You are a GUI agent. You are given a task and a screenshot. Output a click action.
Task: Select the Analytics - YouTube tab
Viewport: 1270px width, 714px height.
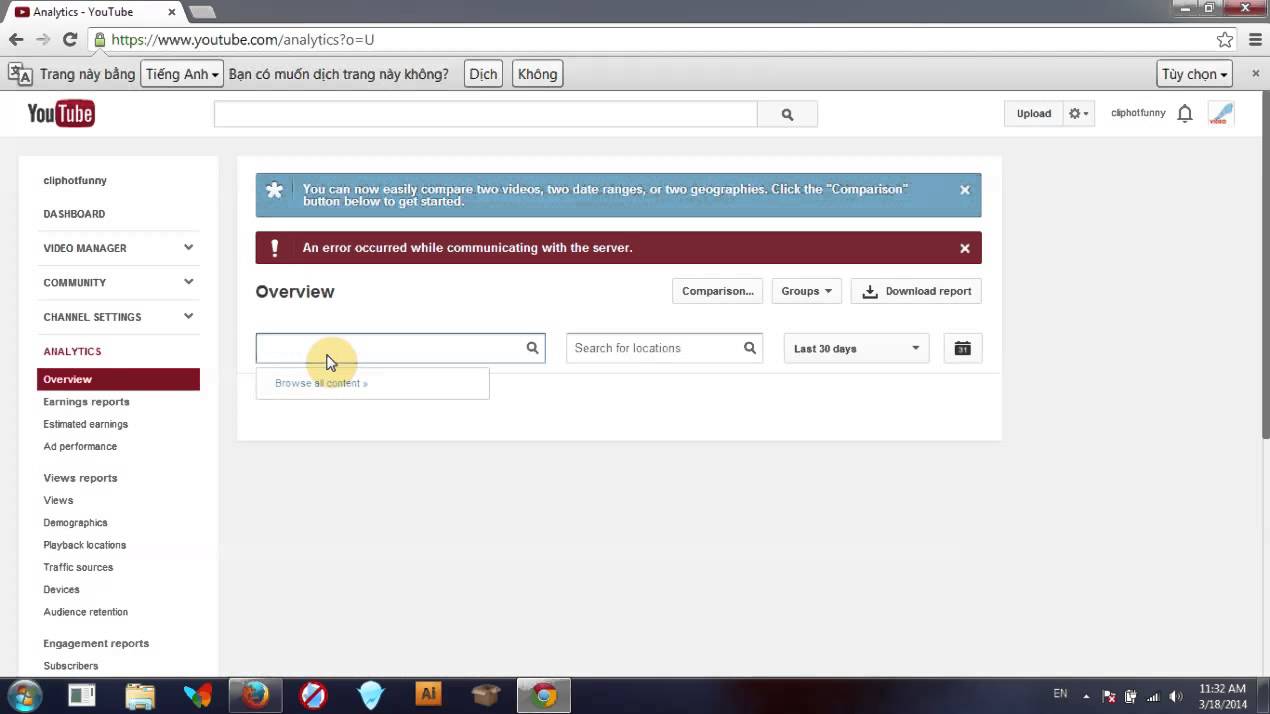tap(95, 12)
